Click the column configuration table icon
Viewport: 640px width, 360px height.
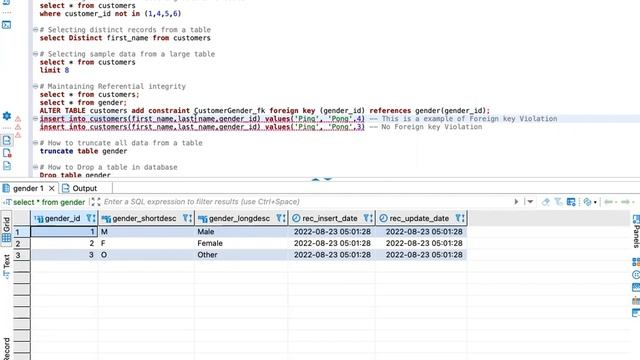point(571,202)
